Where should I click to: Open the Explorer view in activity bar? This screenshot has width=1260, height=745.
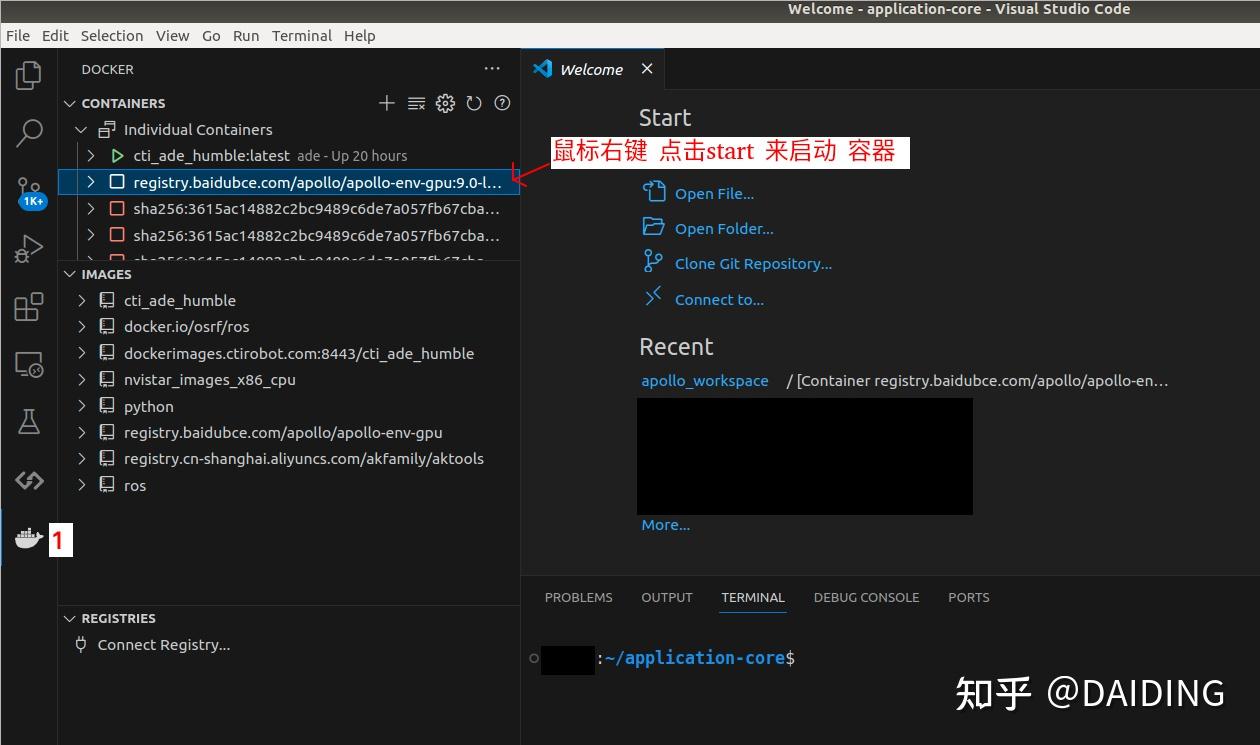29,75
